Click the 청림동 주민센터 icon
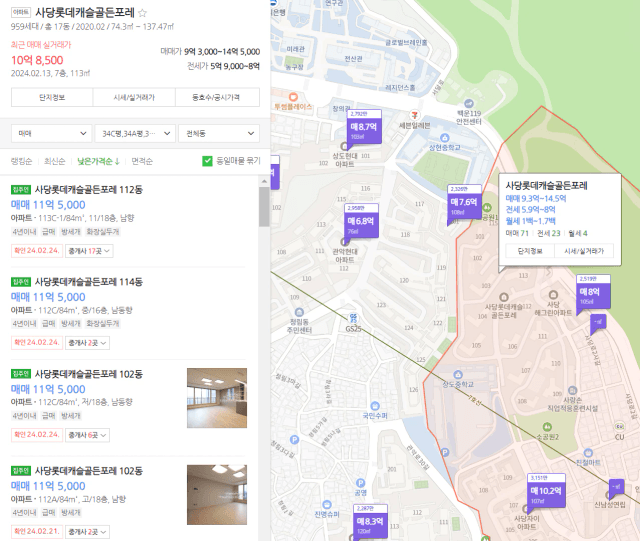Image resolution: width=640 pixels, height=541 pixels. [299, 312]
